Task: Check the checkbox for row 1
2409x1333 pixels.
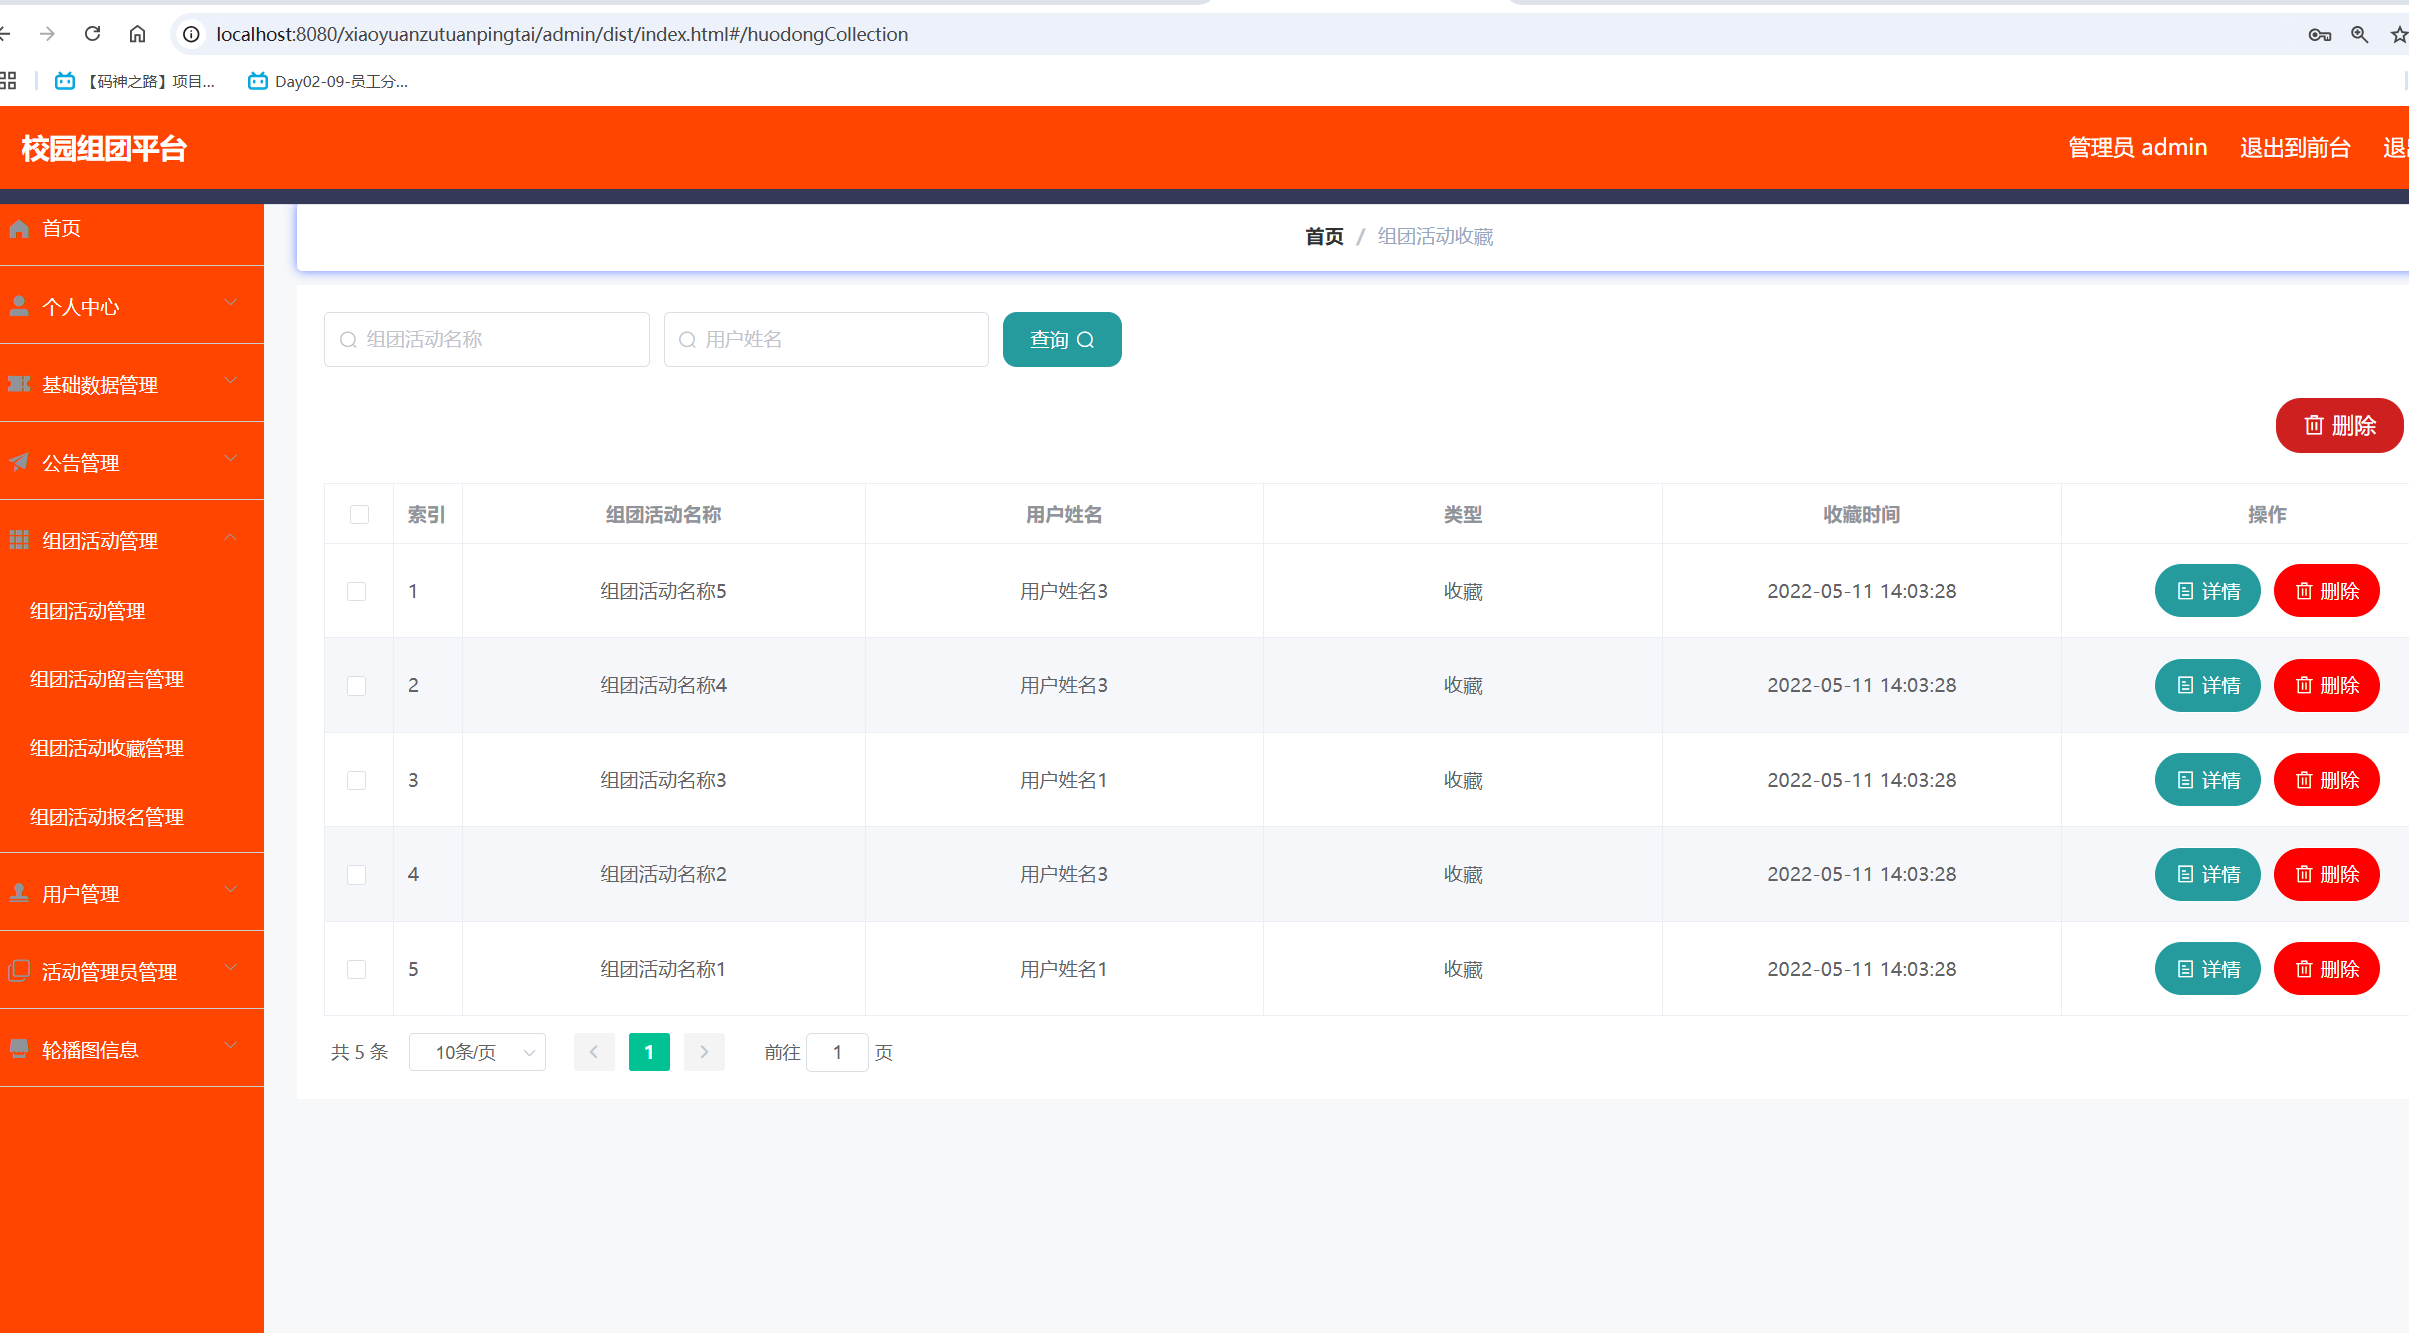Action: (x=357, y=591)
